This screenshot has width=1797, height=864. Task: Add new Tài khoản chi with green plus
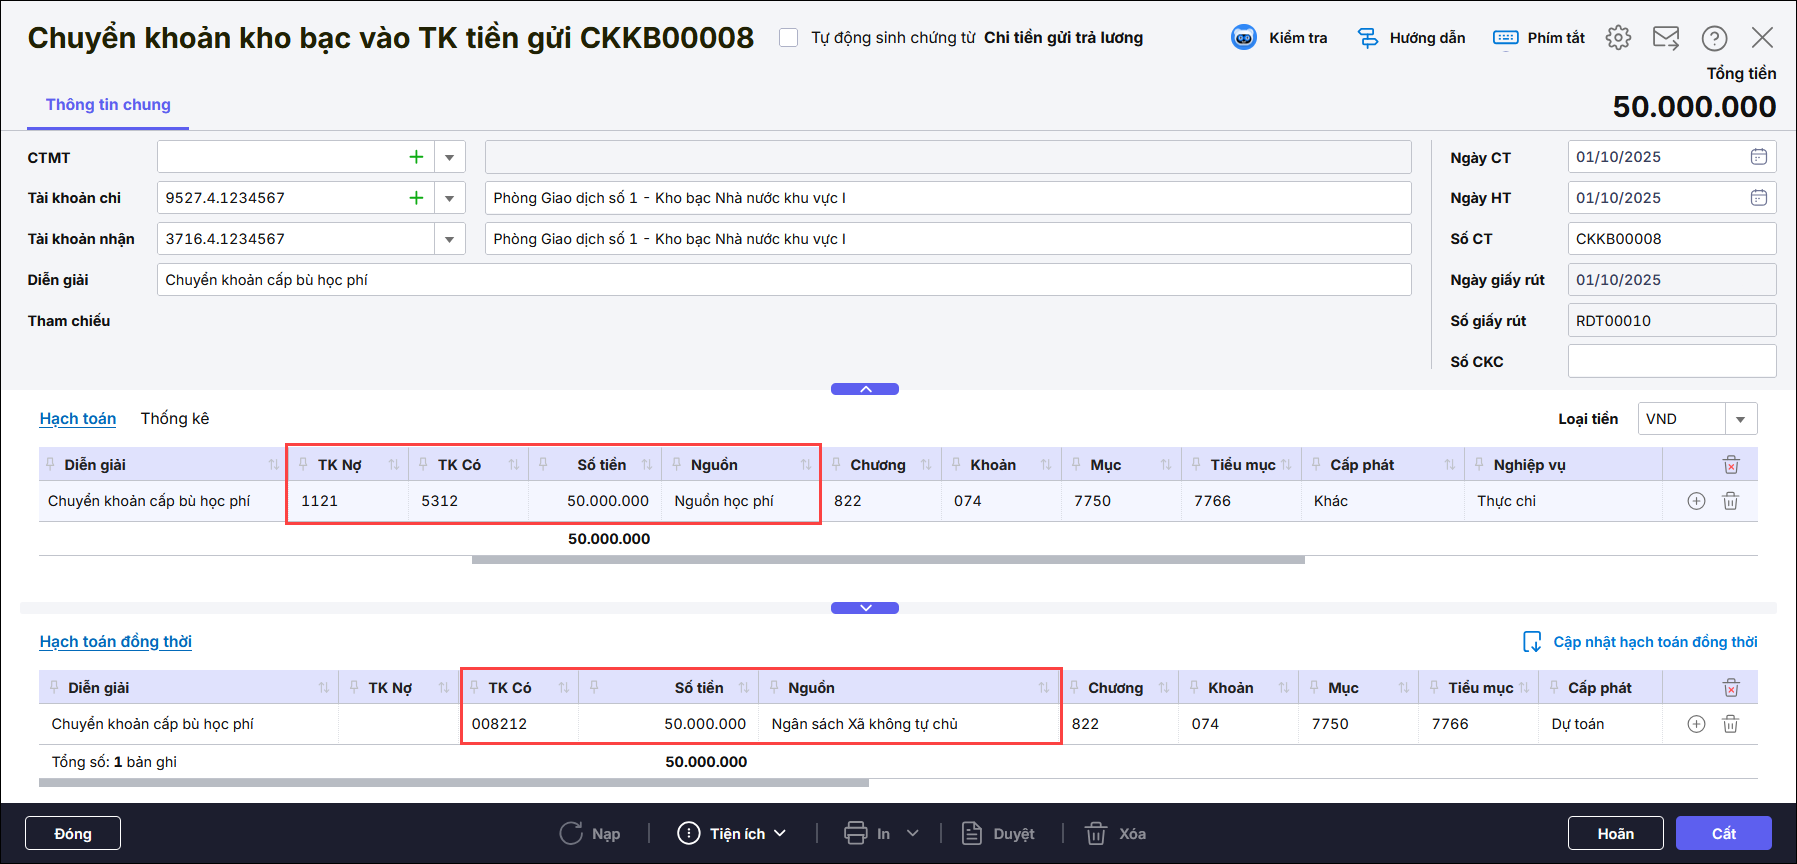pyautogui.click(x=416, y=198)
